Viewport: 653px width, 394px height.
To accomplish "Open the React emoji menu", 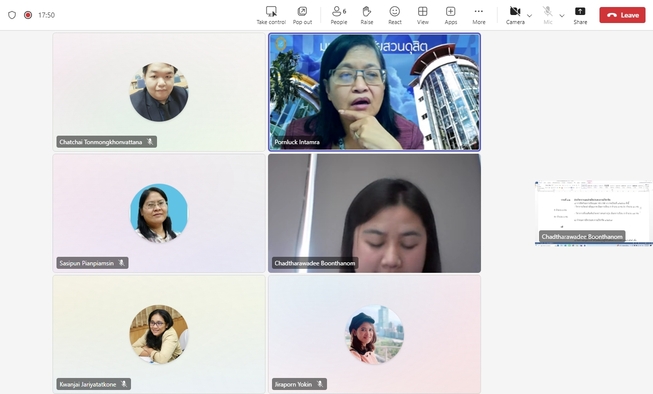I will tap(394, 15).
